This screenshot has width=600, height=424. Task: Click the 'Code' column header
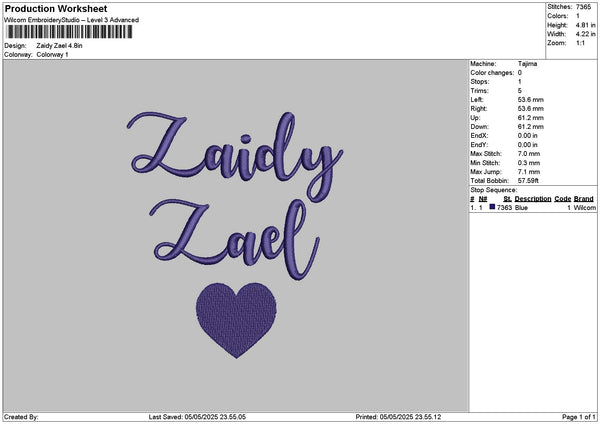pyautogui.click(x=562, y=199)
